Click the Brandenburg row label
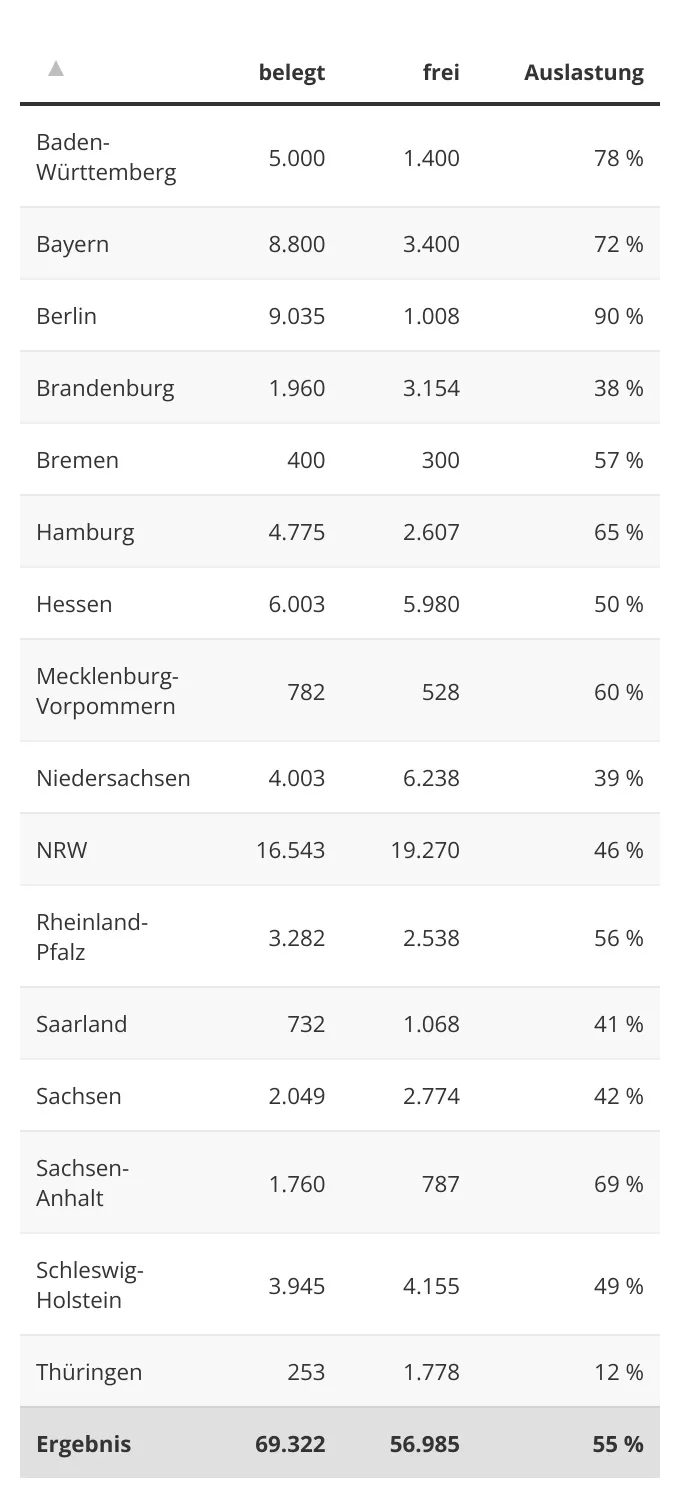 pyautogui.click(x=105, y=389)
